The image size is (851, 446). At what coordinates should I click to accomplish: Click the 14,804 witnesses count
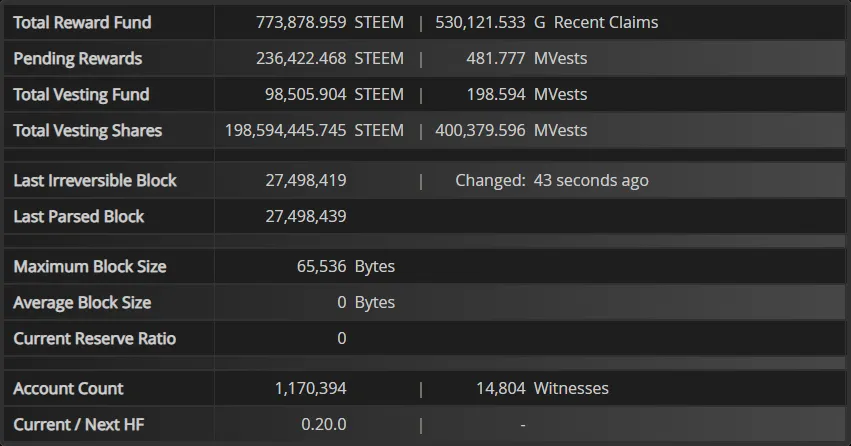[500, 388]
